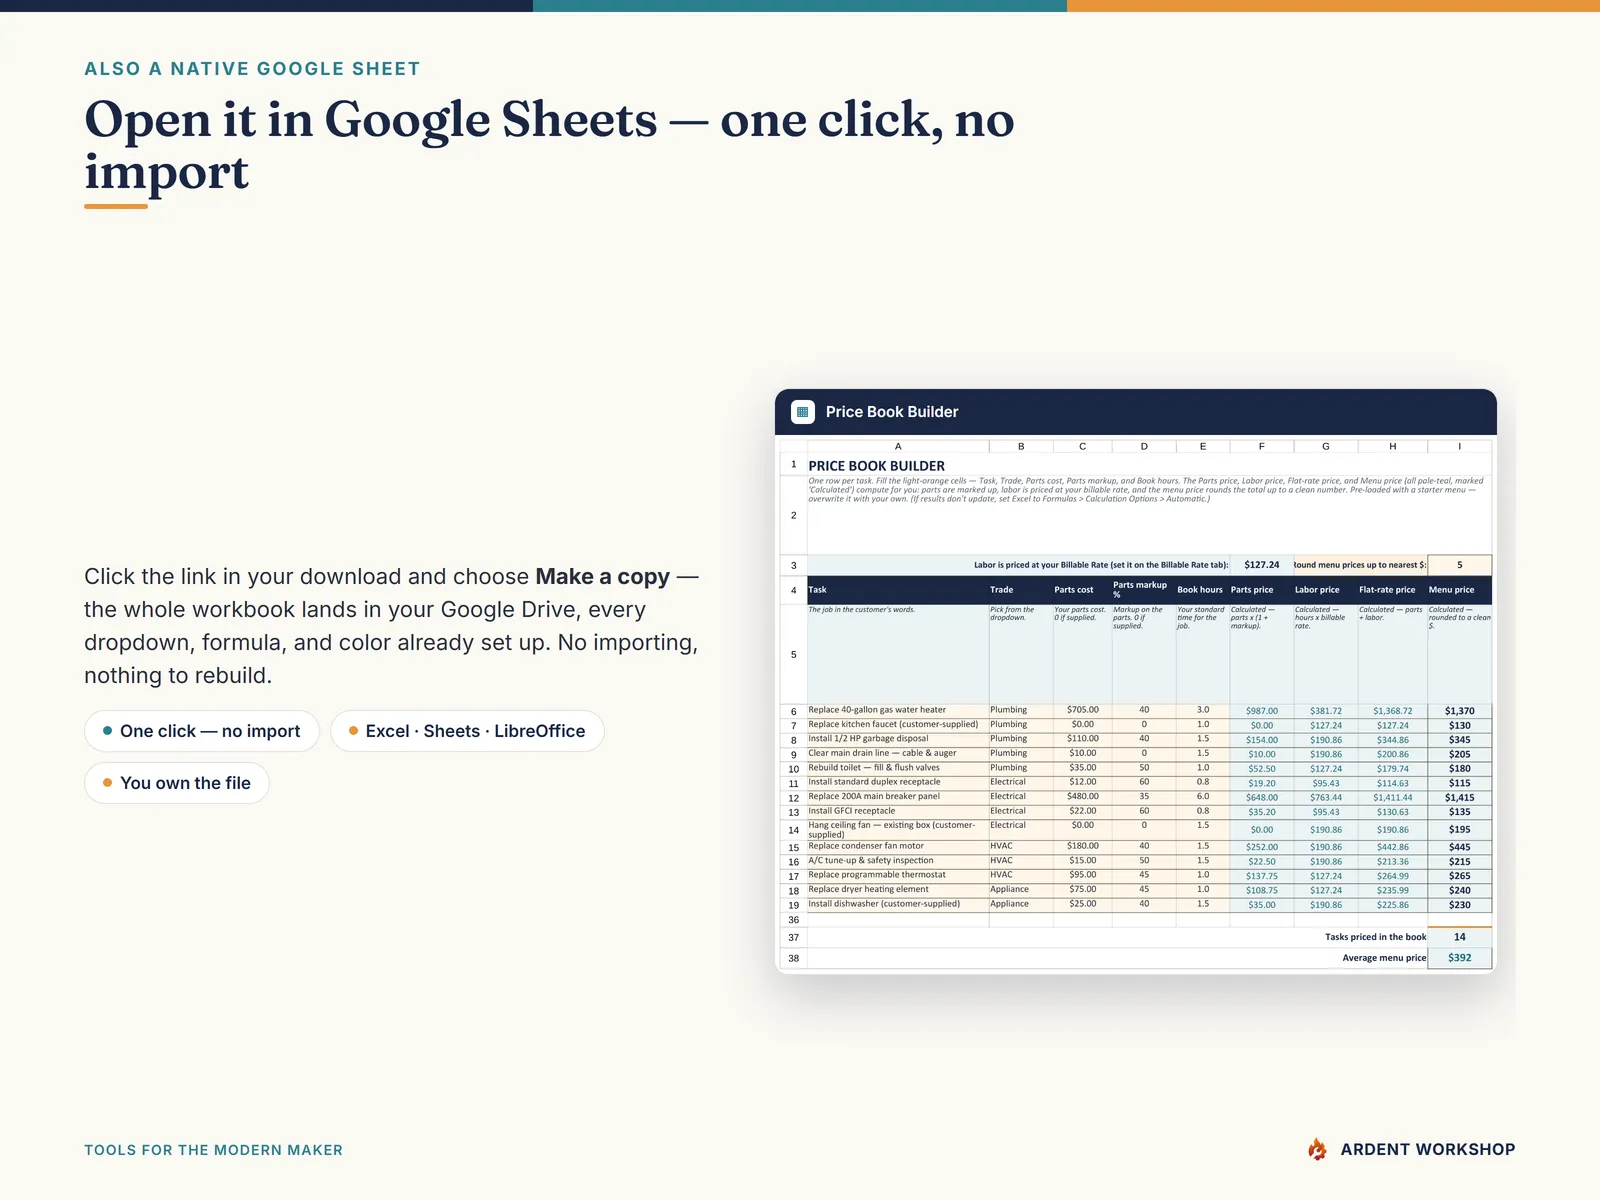Select the 'Excel · Sheets · LibreOffice' pill

click(x=467, y=731)
